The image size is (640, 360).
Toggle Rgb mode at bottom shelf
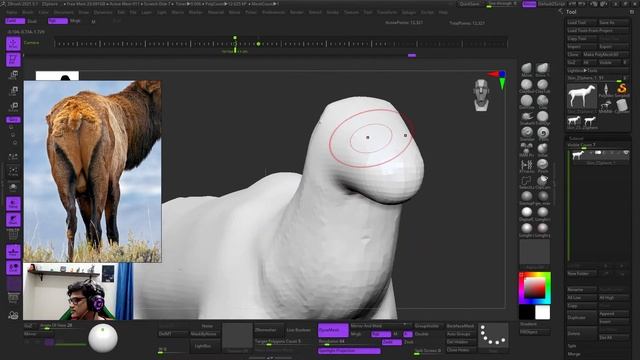coord(381,334)
